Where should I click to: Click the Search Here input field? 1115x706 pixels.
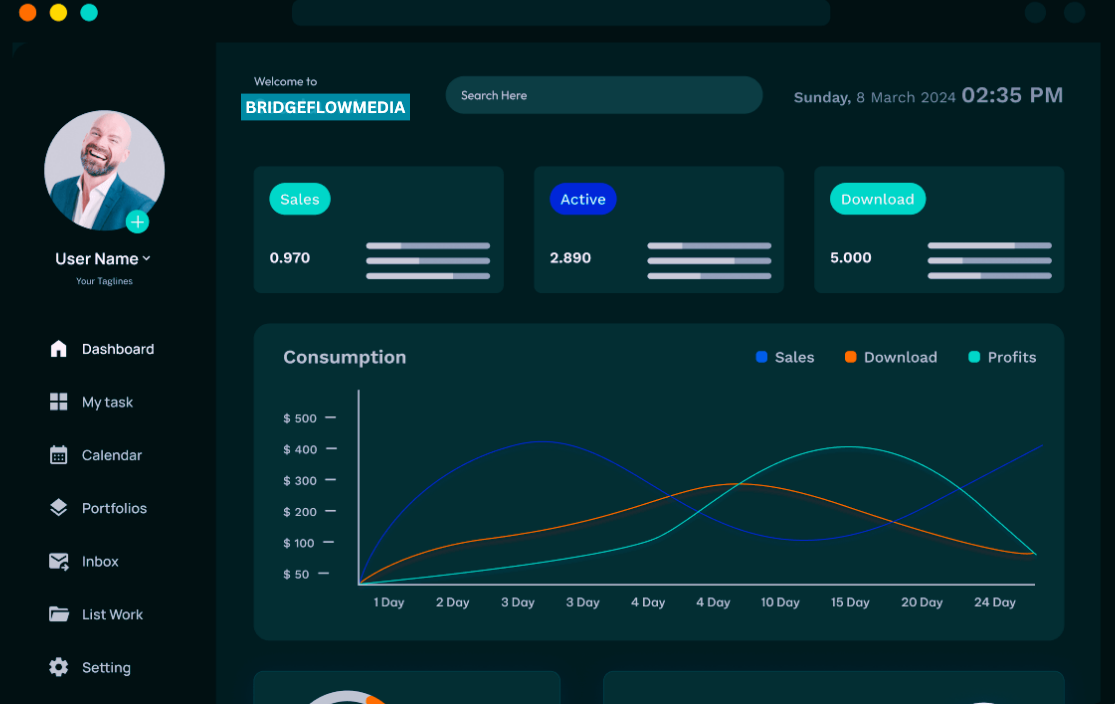pos(604,95)
